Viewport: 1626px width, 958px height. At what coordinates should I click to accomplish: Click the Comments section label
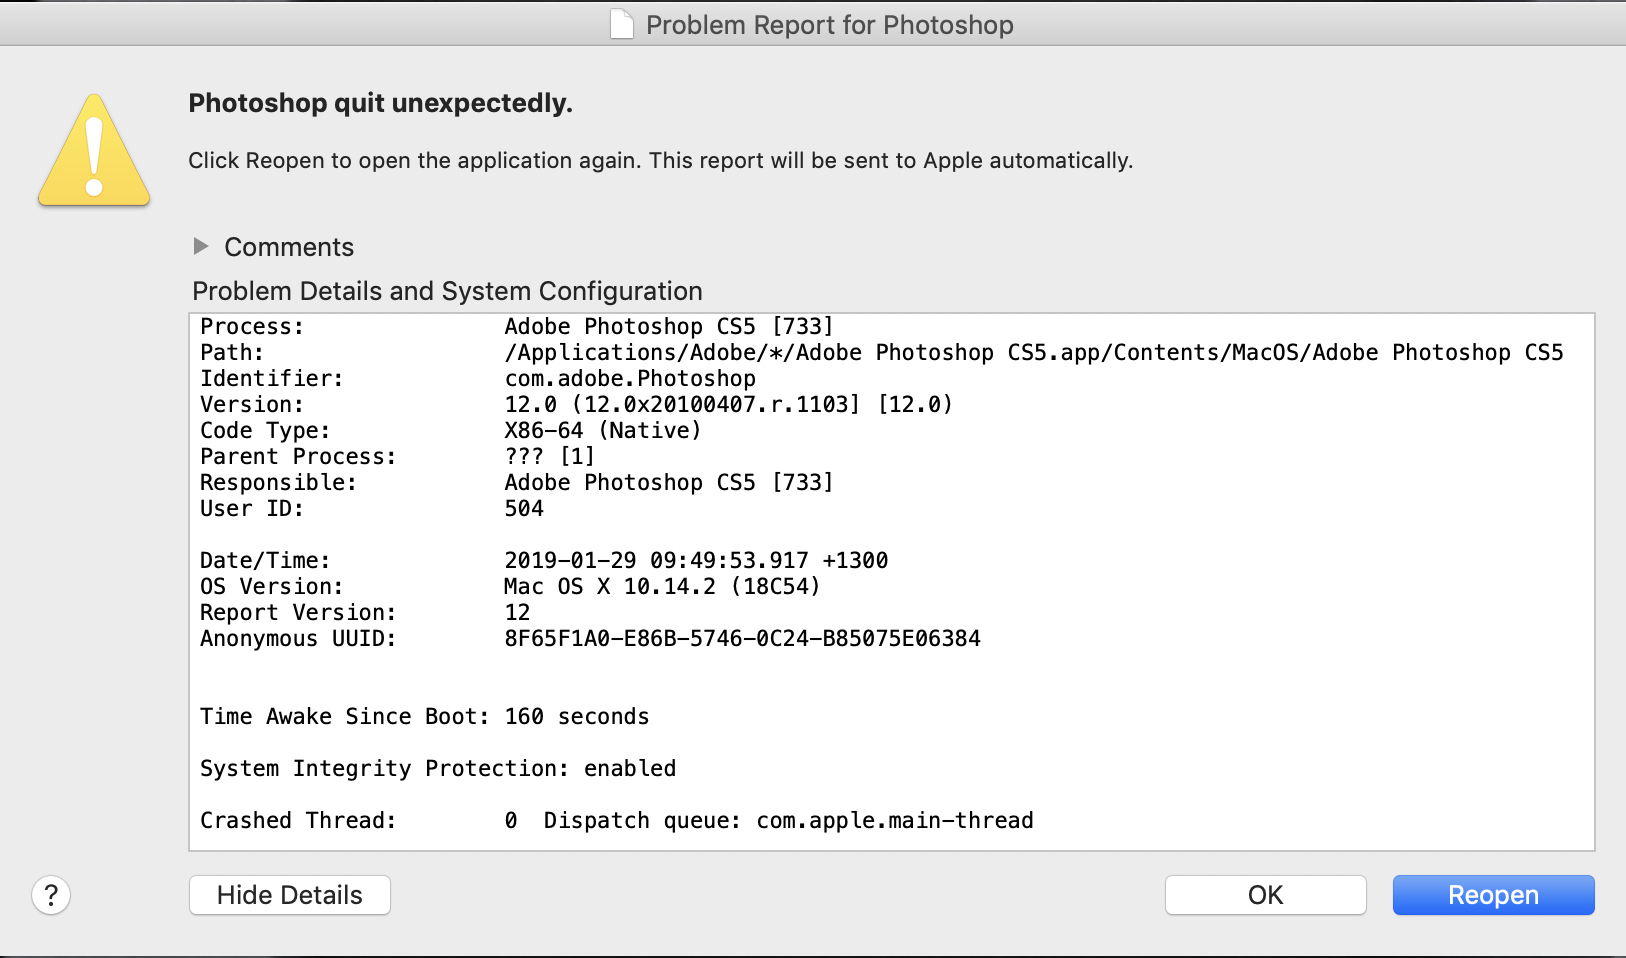pos(289,247)
